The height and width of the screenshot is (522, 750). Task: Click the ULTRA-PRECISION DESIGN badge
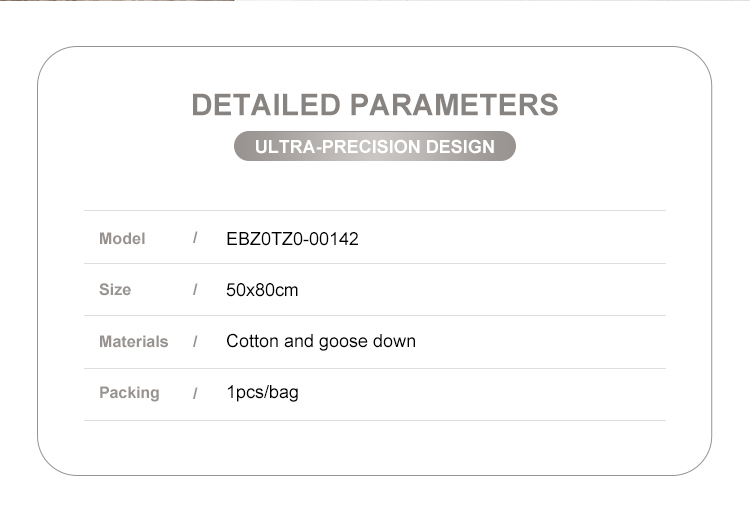tap(374, 147)
